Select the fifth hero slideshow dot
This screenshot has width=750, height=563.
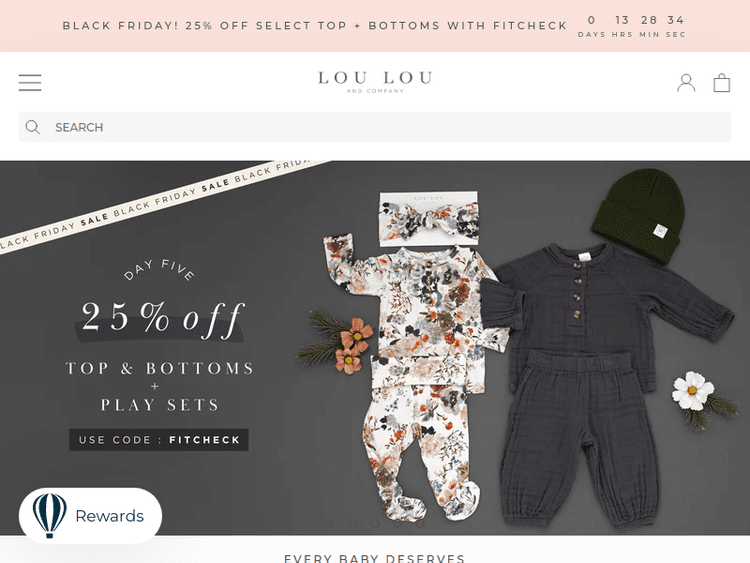click(420, 522)
